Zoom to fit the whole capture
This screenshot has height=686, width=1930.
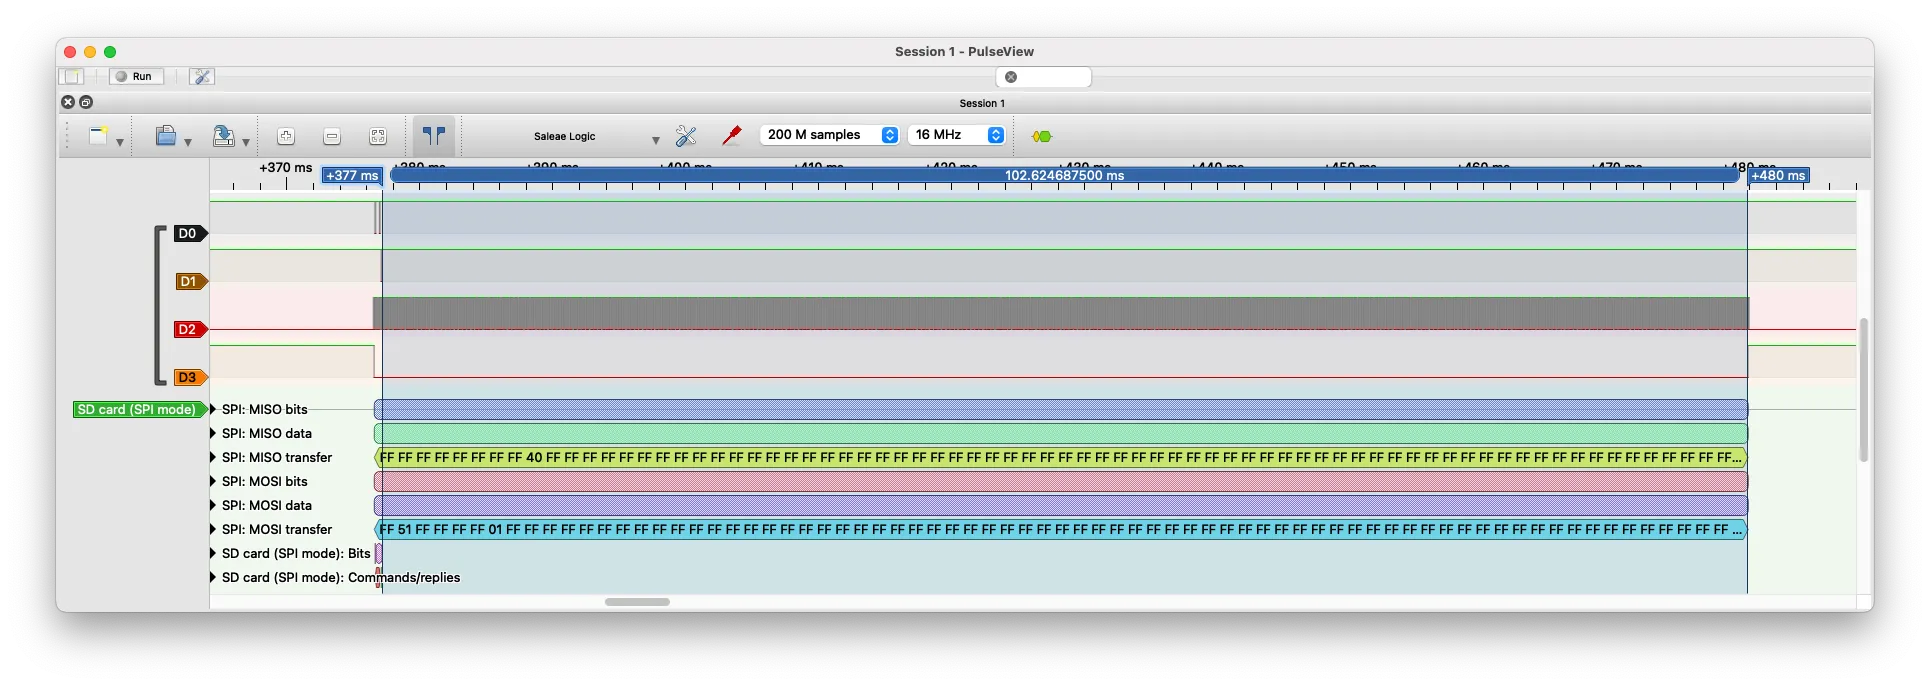[378, 136]
